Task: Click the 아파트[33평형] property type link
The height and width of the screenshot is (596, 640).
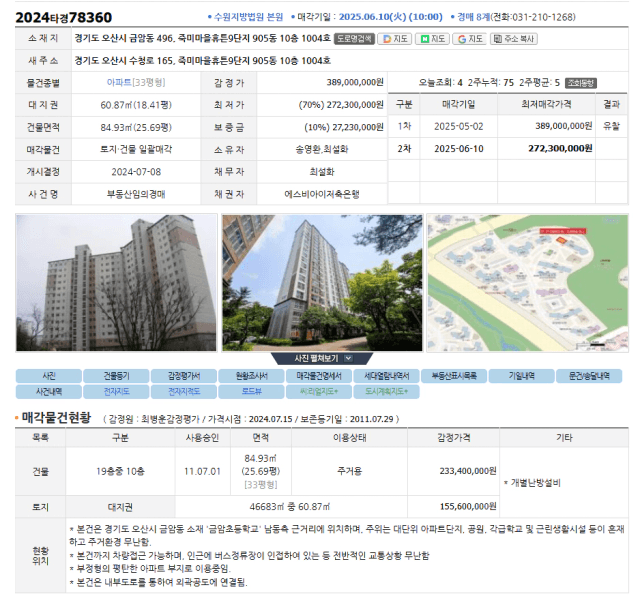Action: (136, 82)
